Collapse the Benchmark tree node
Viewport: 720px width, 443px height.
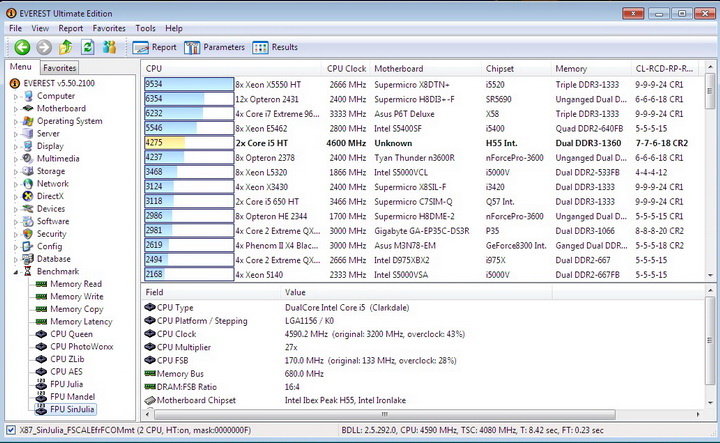[16, 272]
